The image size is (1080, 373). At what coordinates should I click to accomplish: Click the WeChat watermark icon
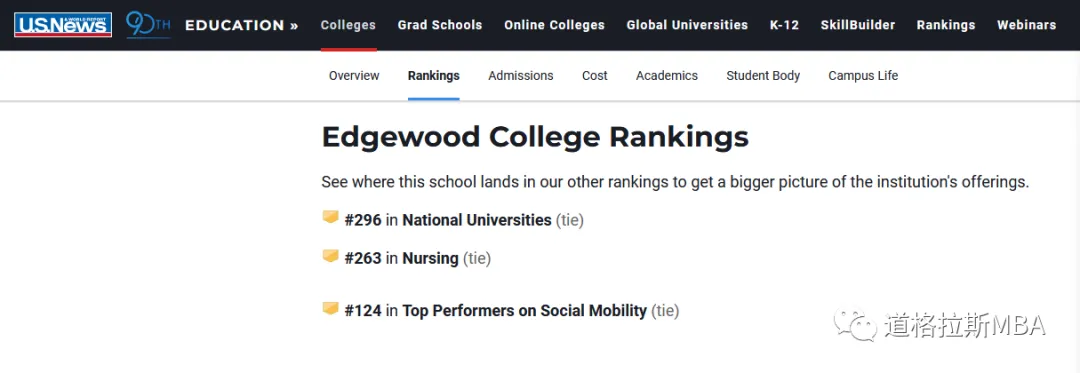855,323
